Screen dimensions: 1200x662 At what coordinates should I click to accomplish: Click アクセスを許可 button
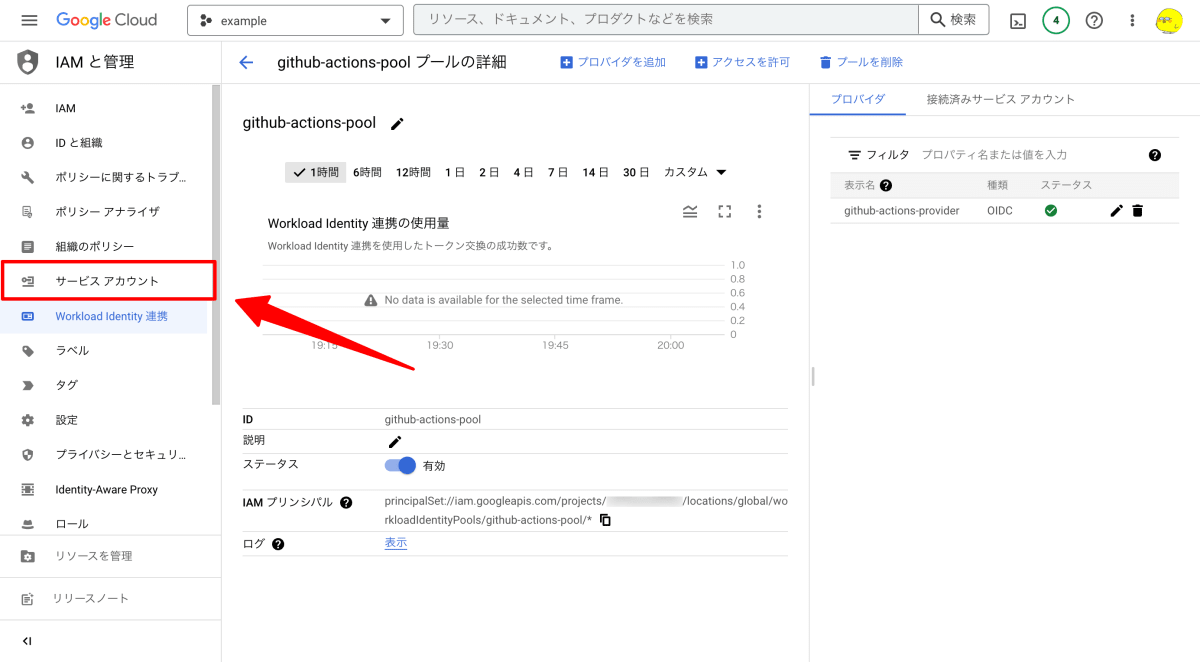point(742,62)
